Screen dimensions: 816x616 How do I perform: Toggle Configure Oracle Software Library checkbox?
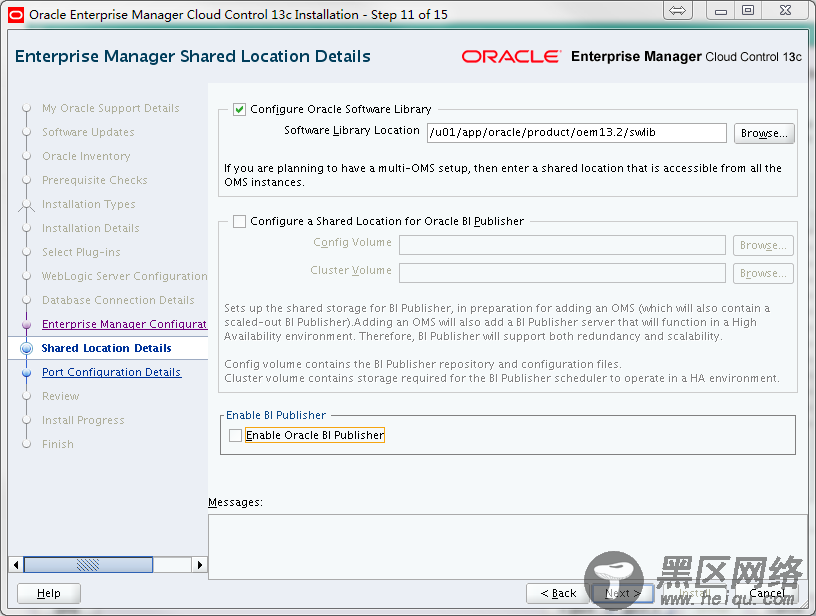(x=239, y=109)
